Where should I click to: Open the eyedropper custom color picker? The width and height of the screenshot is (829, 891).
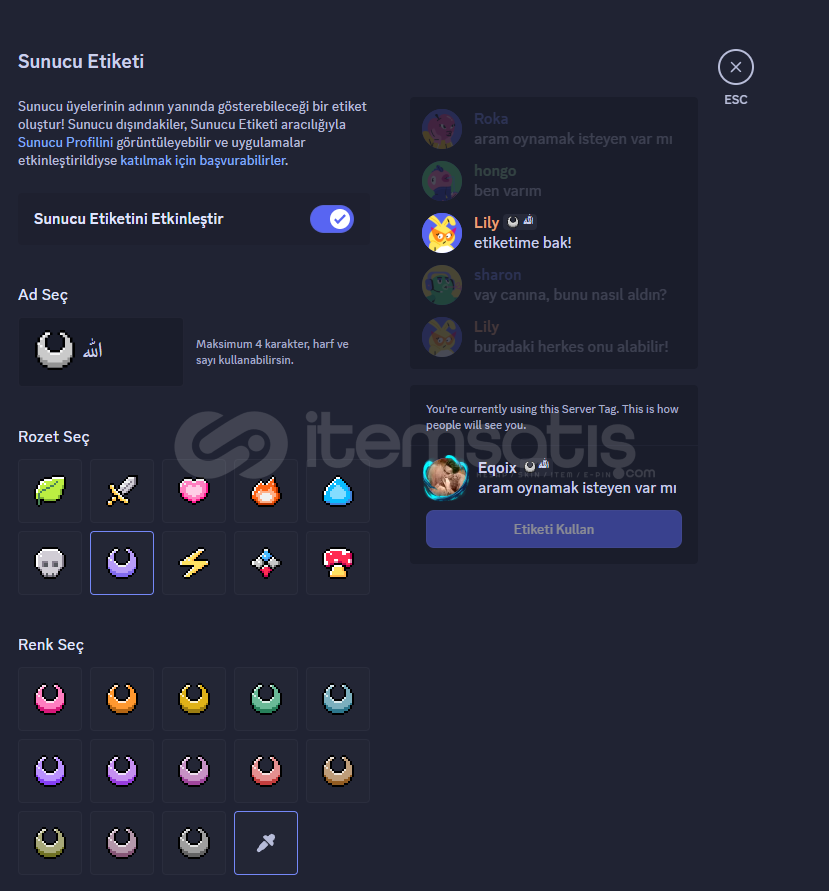(x=266, y=843)
